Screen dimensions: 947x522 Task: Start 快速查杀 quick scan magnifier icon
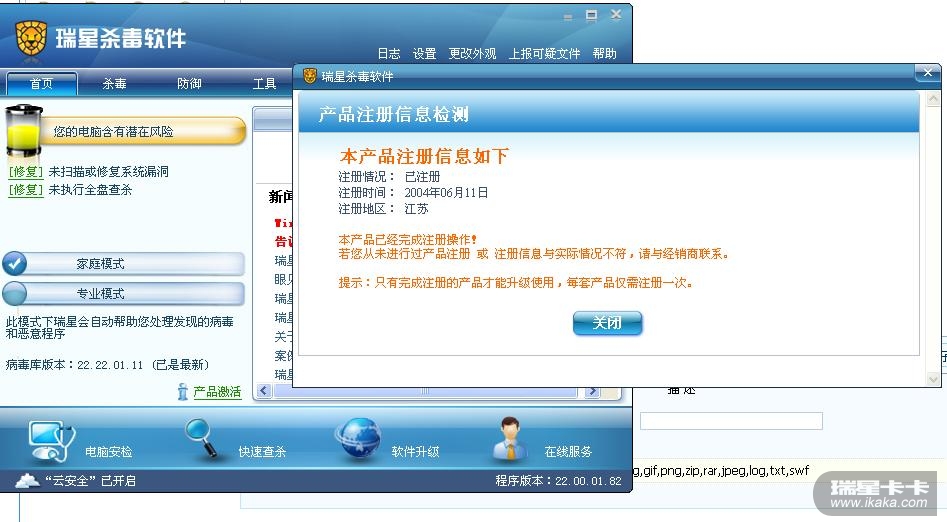[x=201, y=438]
